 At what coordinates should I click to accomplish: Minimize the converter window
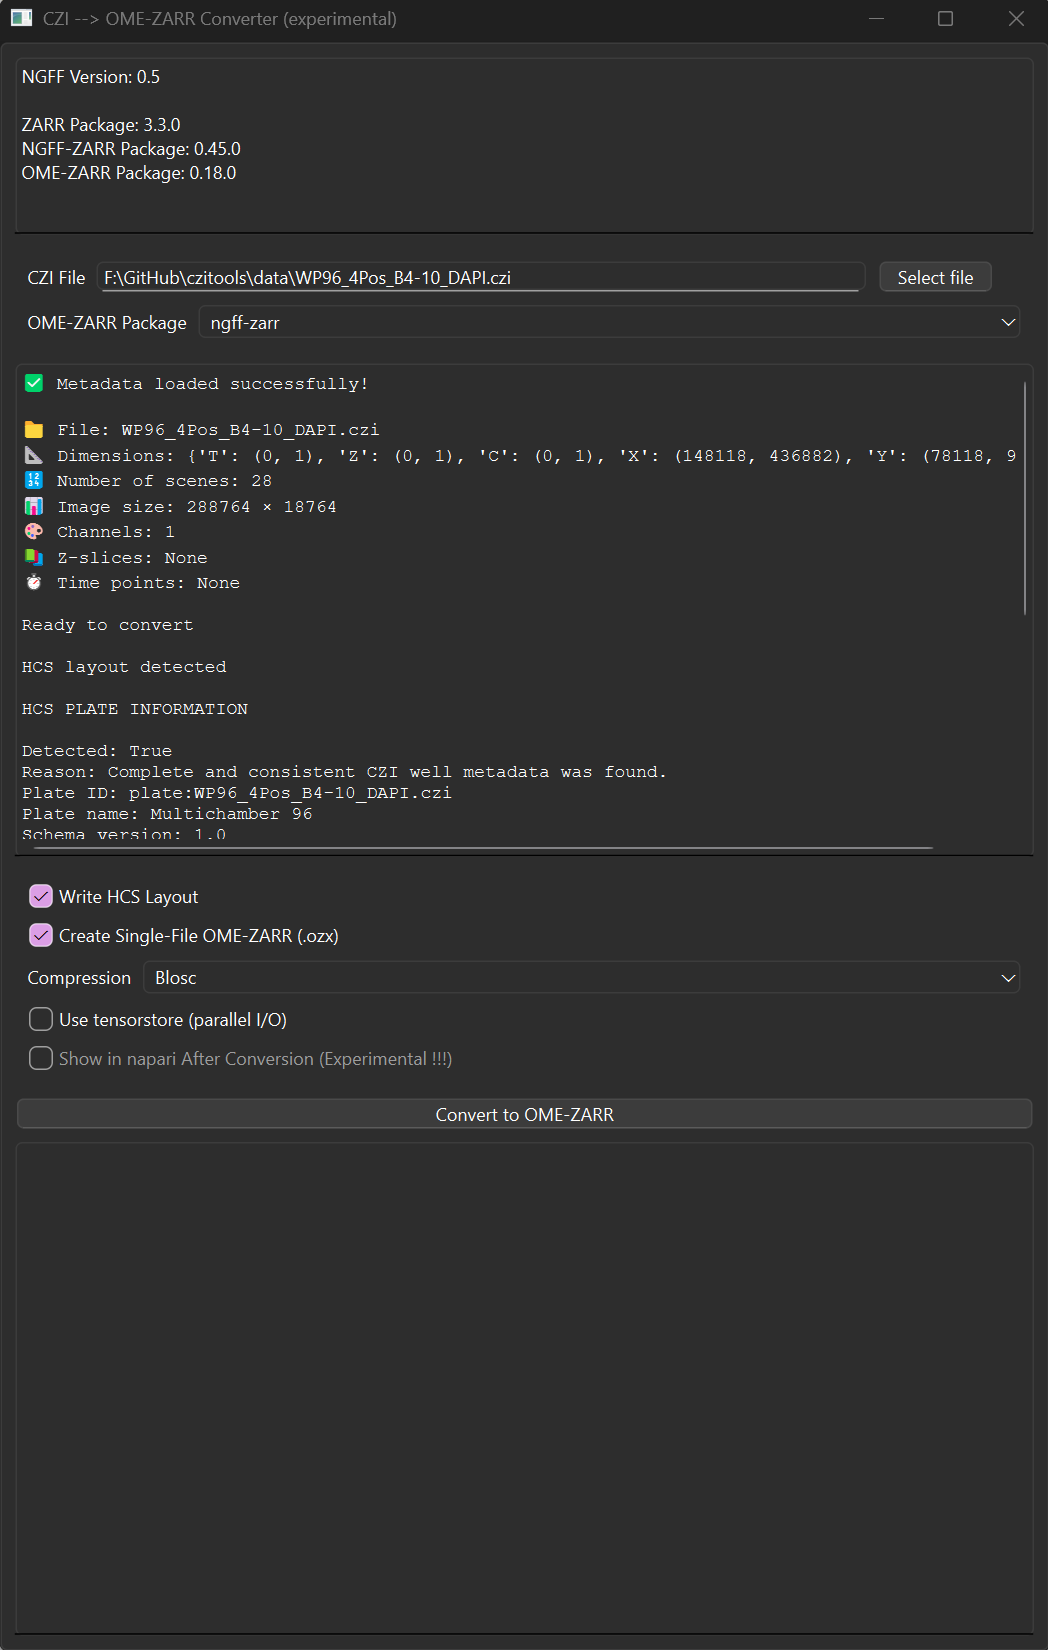pyautogui.click(x=876, y=19)
